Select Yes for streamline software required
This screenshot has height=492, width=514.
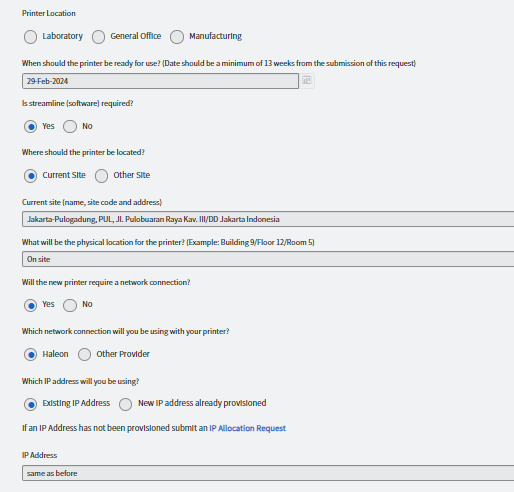click(x=30, y=127)
